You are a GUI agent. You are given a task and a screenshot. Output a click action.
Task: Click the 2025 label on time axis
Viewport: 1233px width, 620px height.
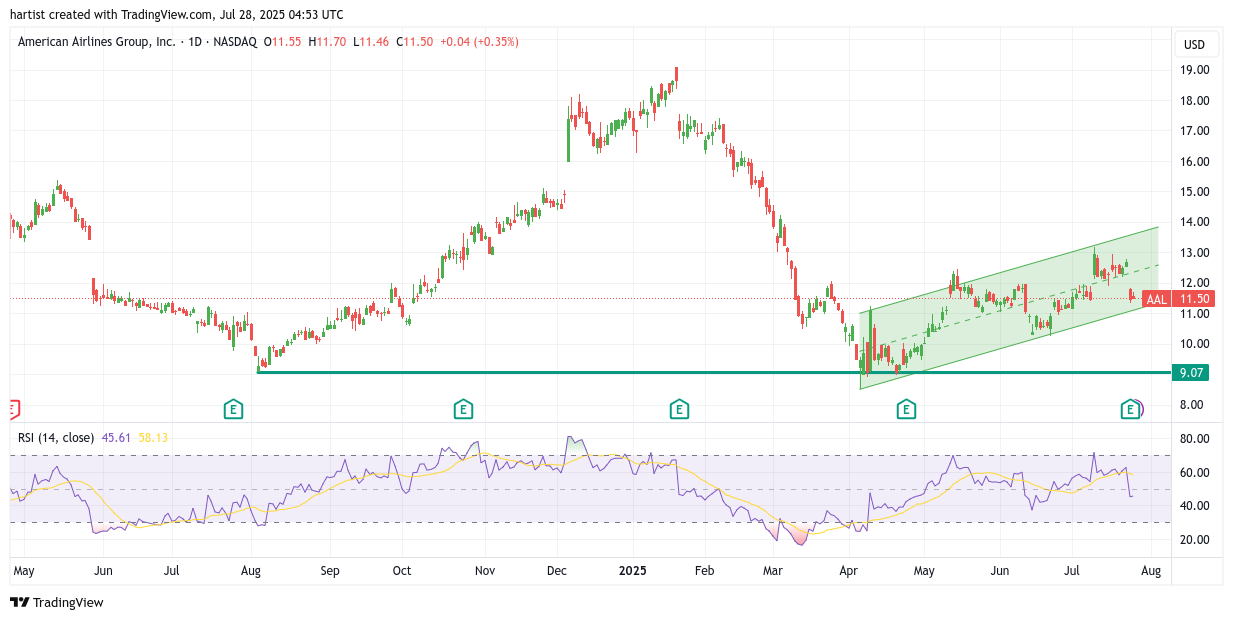632,571
